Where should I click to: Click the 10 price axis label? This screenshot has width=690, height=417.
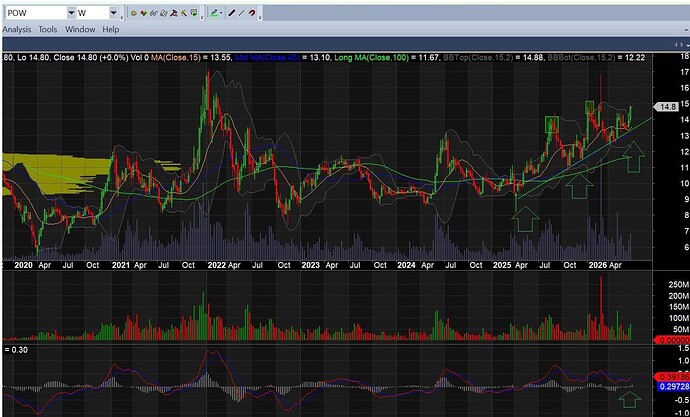(x=685, y=183)
